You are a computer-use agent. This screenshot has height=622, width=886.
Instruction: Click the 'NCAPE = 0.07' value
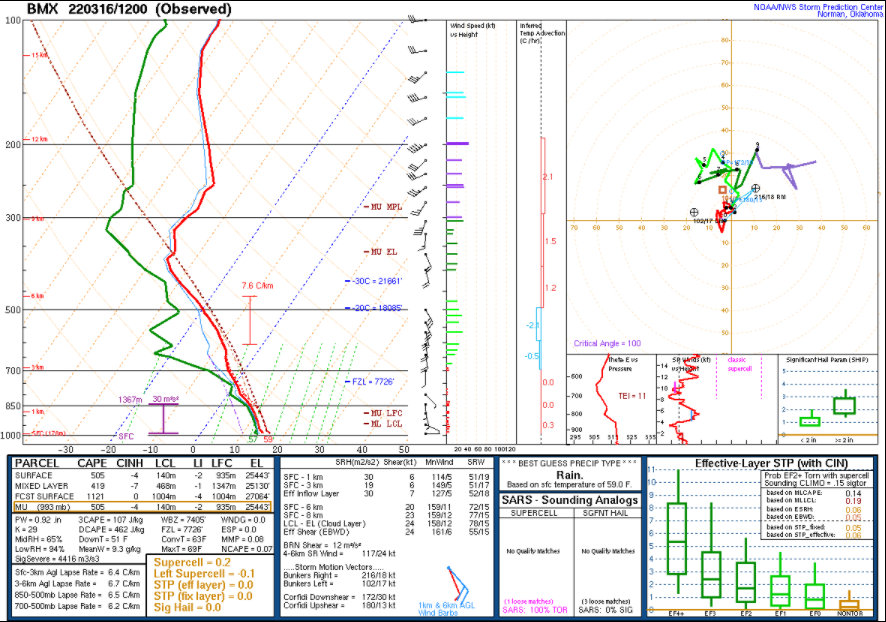(x=246, y=549)
